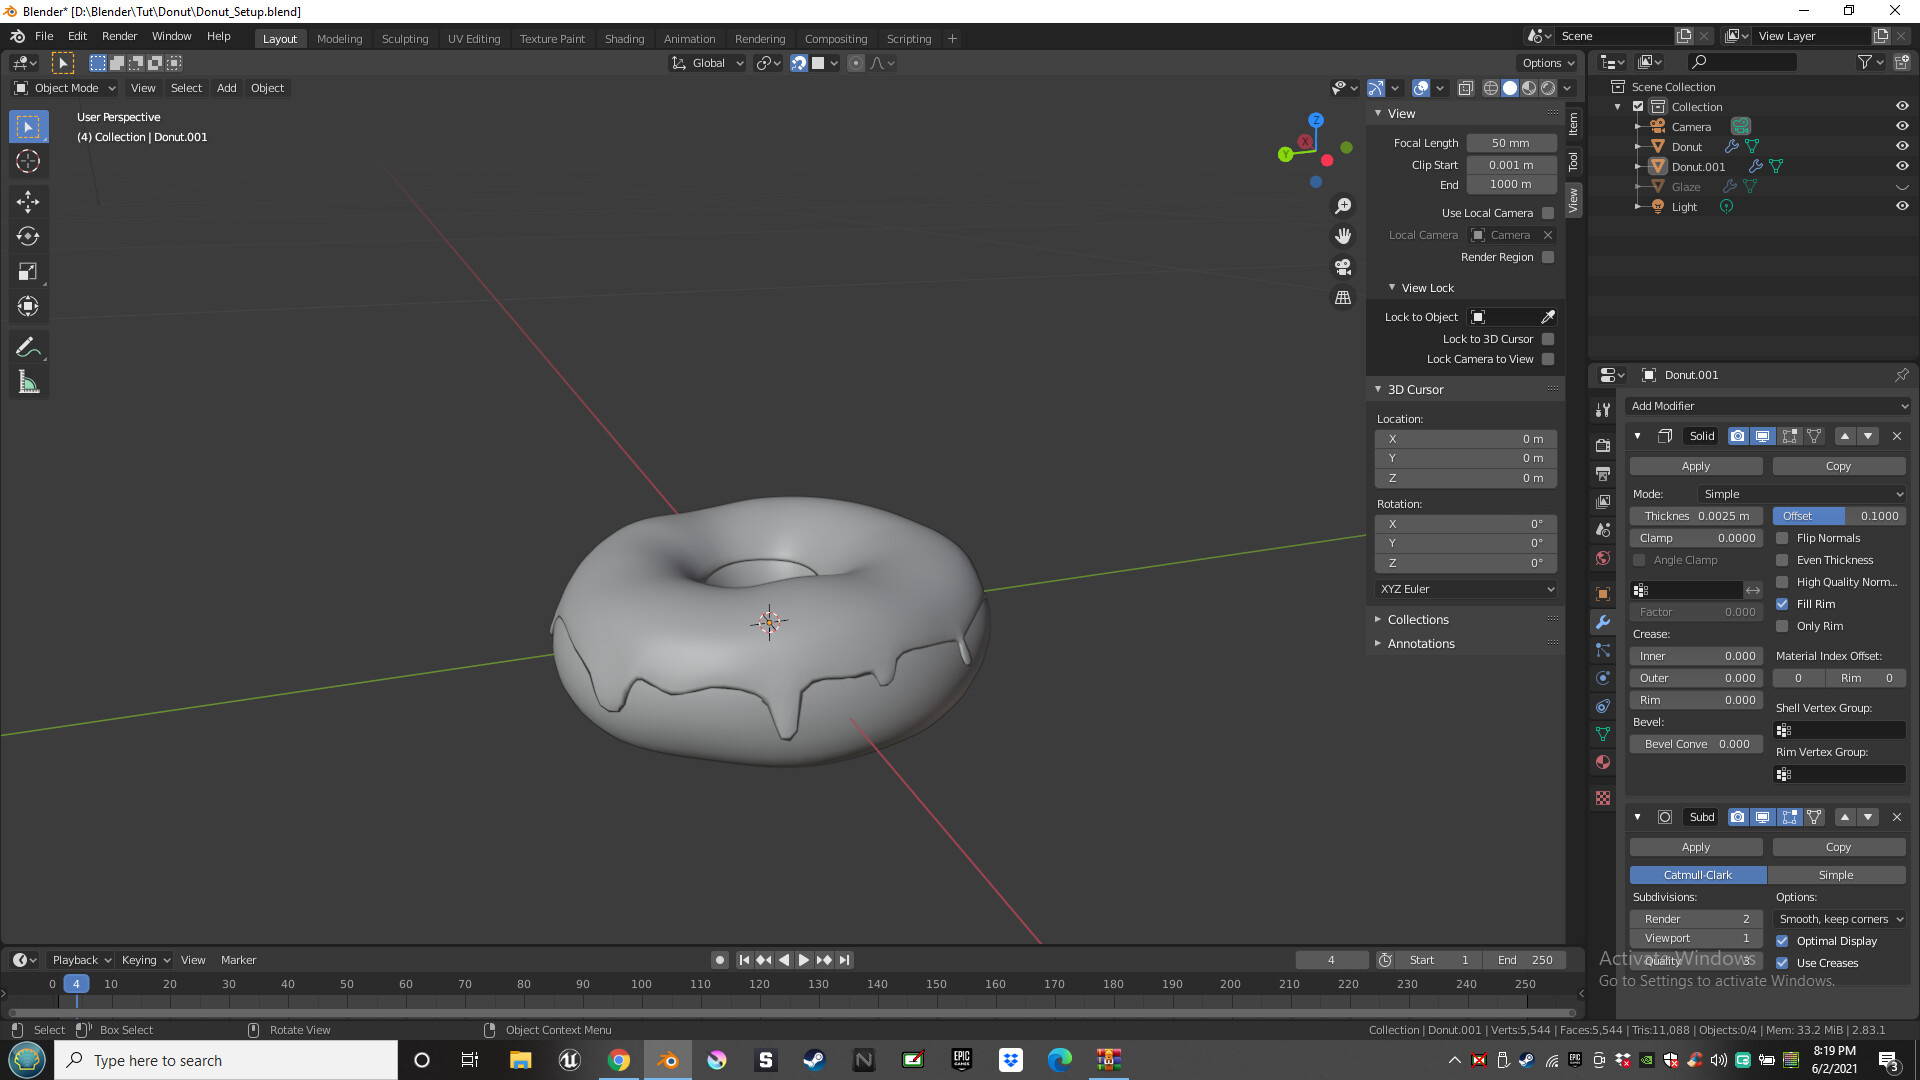Jump to the last frame in the timeline
Image resolution: width=1920 pixels, height=1080 pixels.
[845, 959]
